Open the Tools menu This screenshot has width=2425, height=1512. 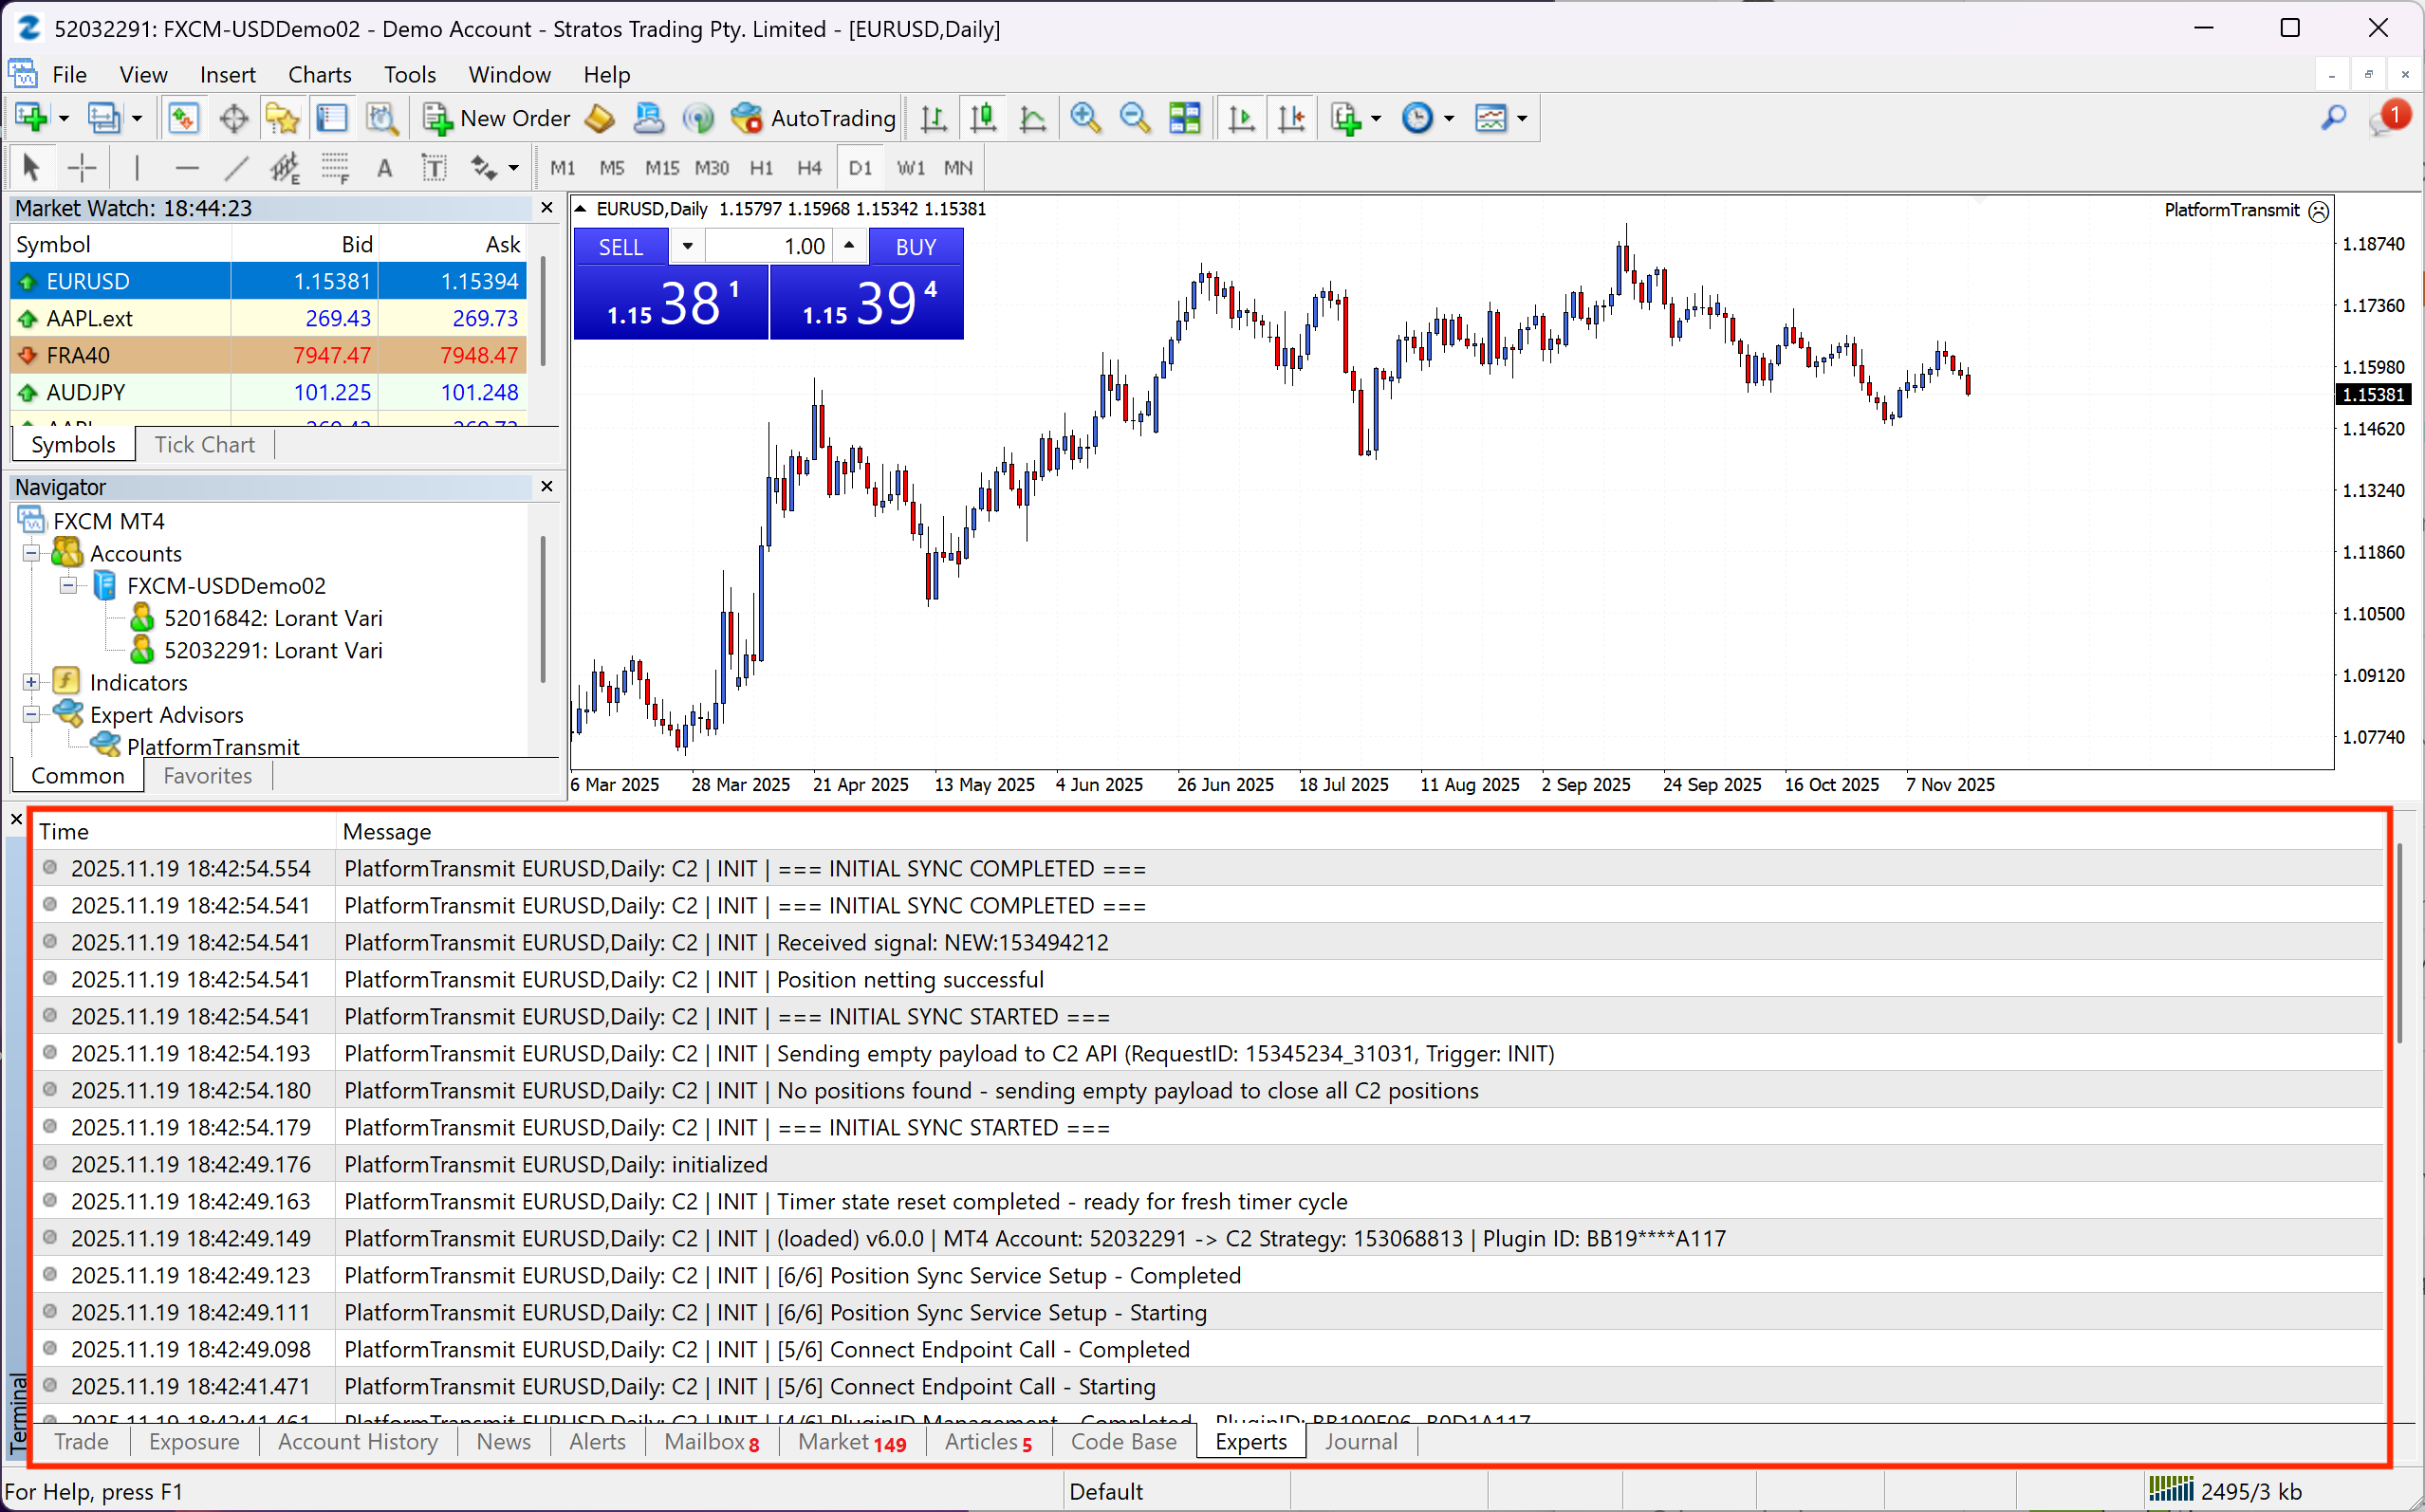410,75
